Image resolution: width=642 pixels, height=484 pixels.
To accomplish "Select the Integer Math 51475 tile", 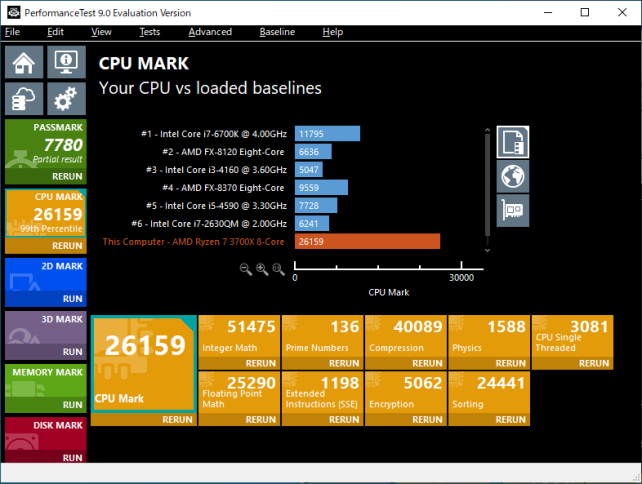I will pos(240,336).
